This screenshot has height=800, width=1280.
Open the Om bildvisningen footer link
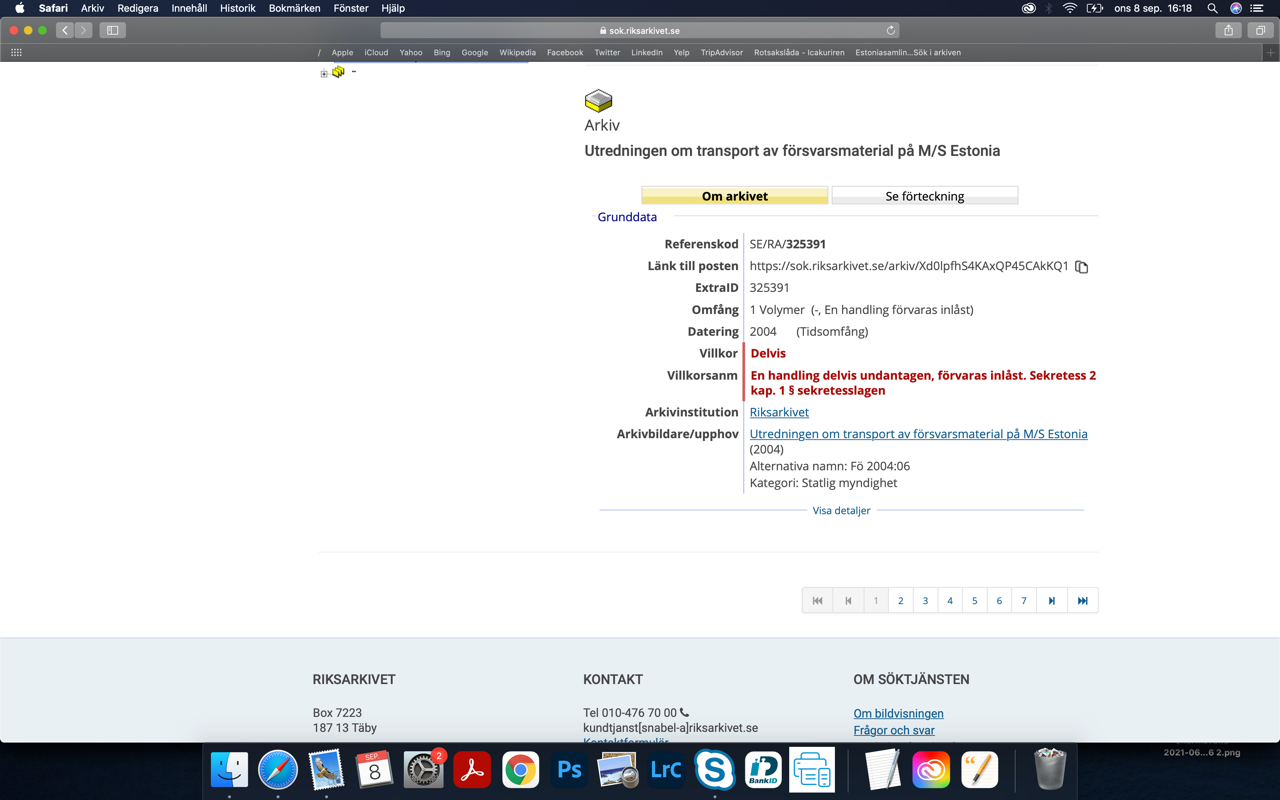[898, 713]
